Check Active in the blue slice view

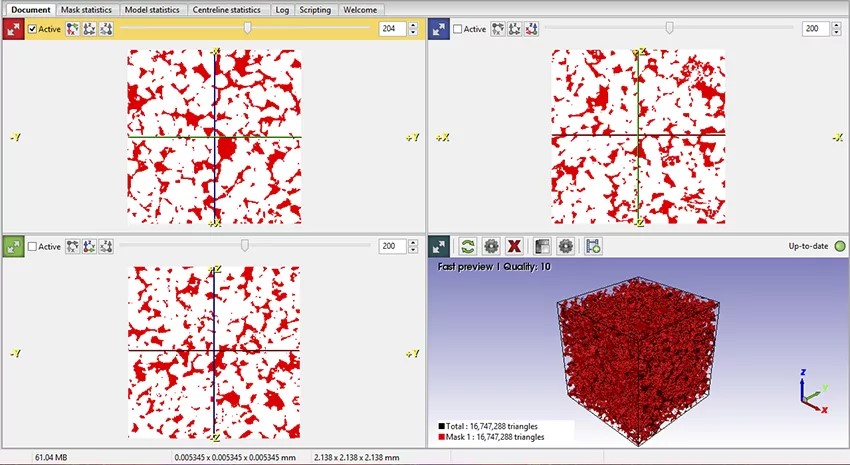[x=458, y=29]
